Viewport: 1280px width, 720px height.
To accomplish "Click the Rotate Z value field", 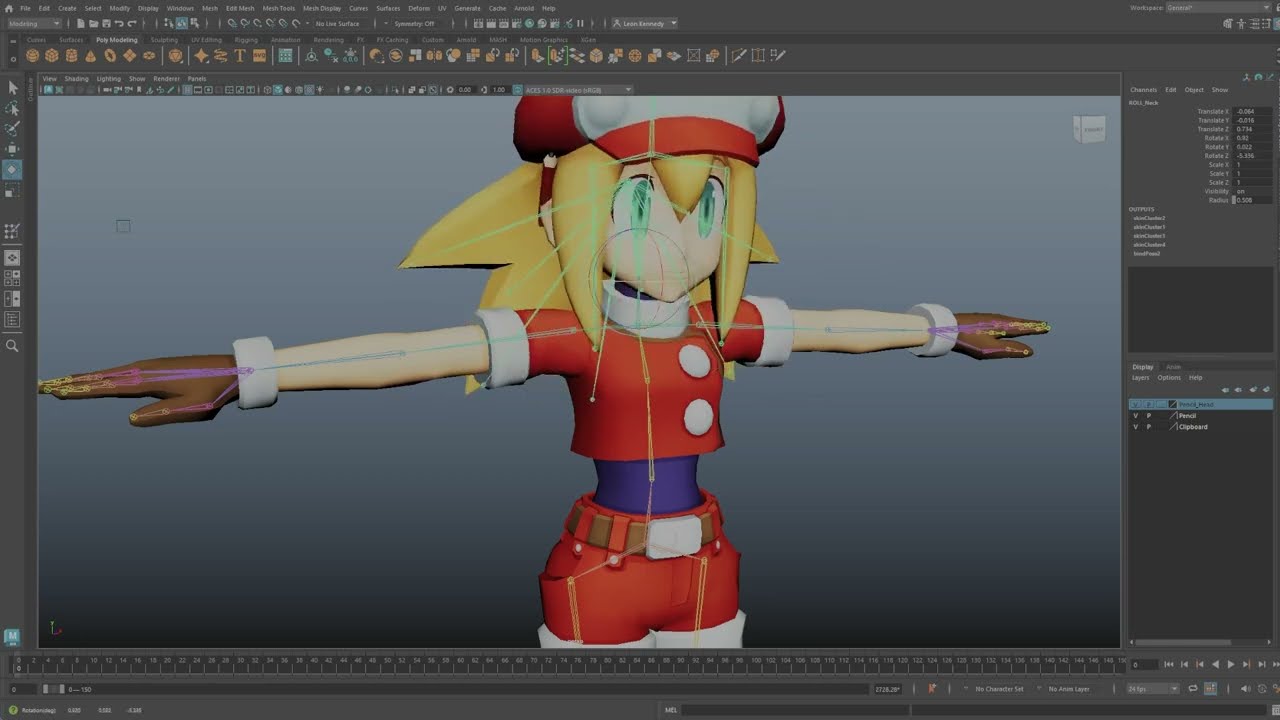I will (1252, 156).
